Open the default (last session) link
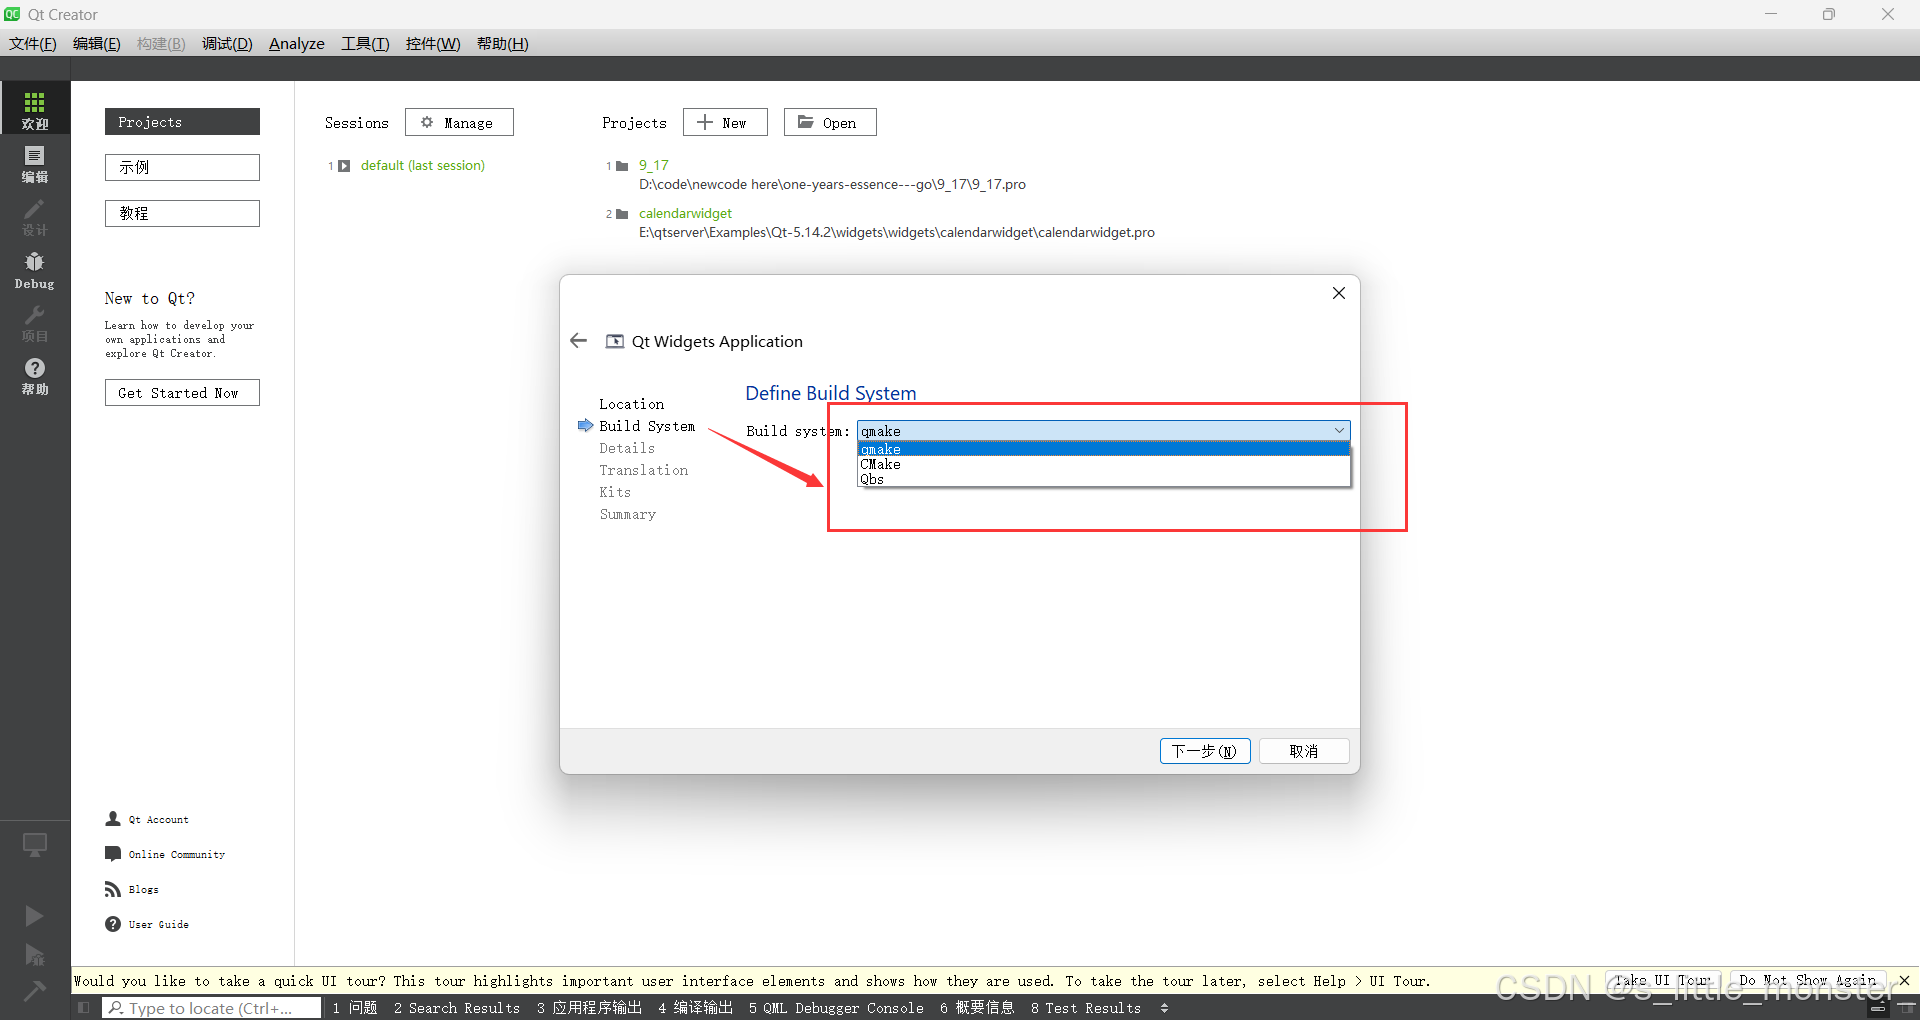1920x1020 pixels. click(423, 166)
